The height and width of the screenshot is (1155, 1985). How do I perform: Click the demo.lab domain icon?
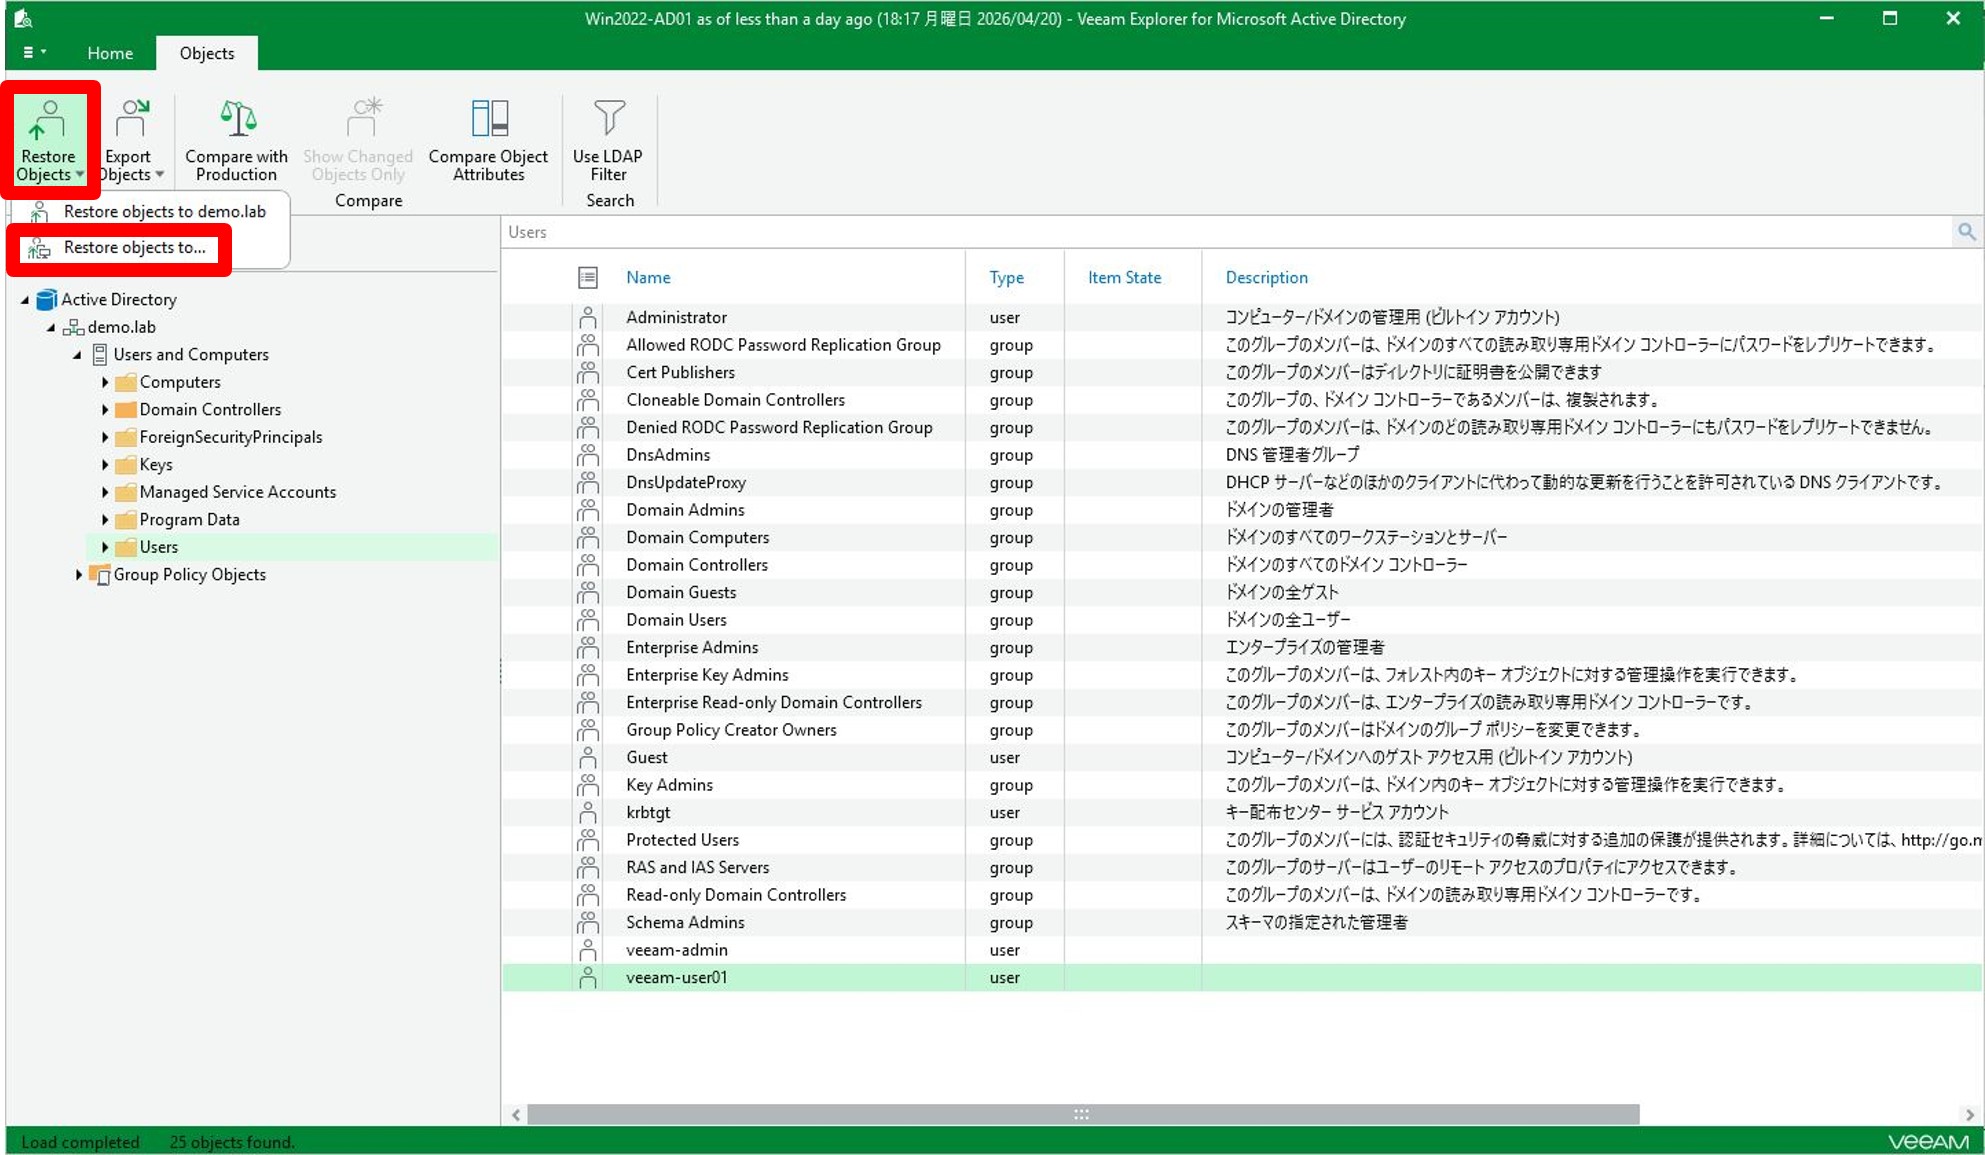click(73, 327)
